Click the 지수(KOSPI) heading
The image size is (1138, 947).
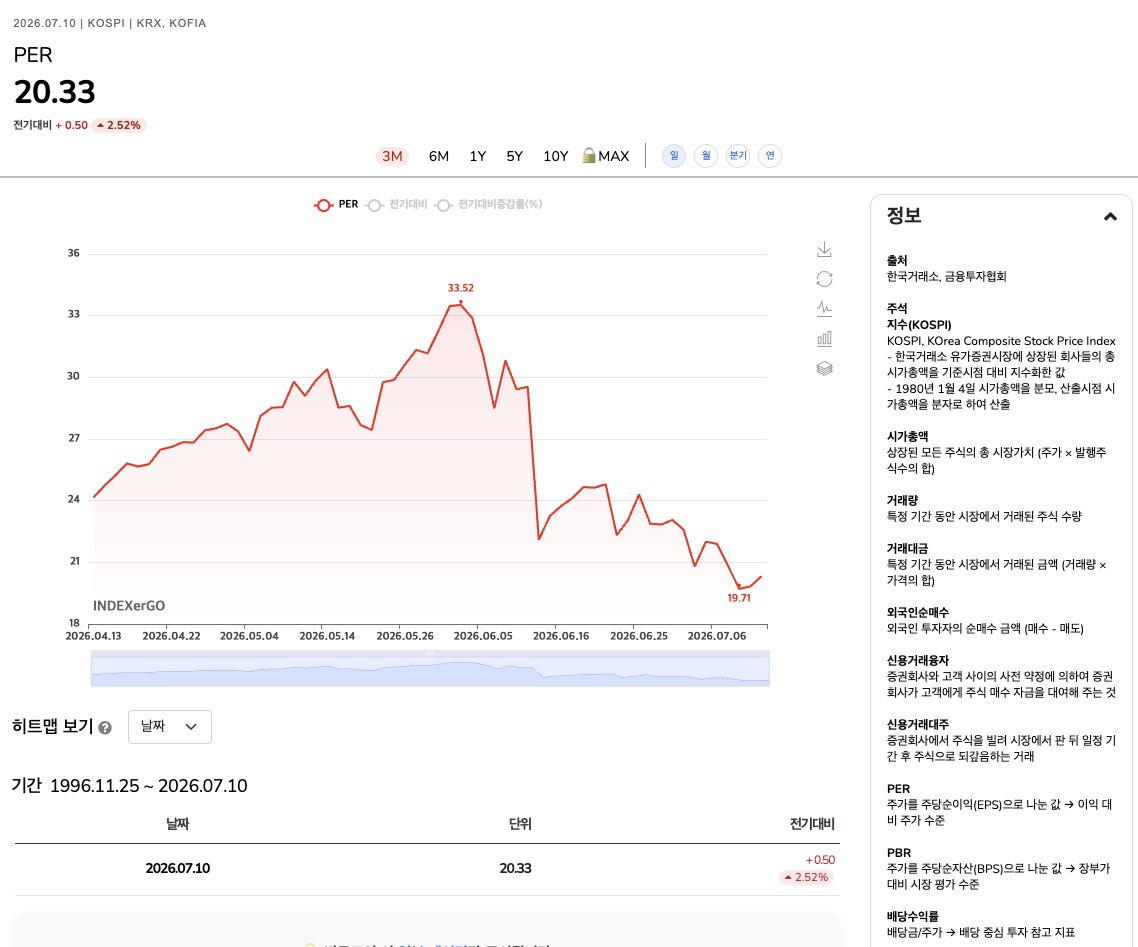pyautogui.click(x=919, y=324)
